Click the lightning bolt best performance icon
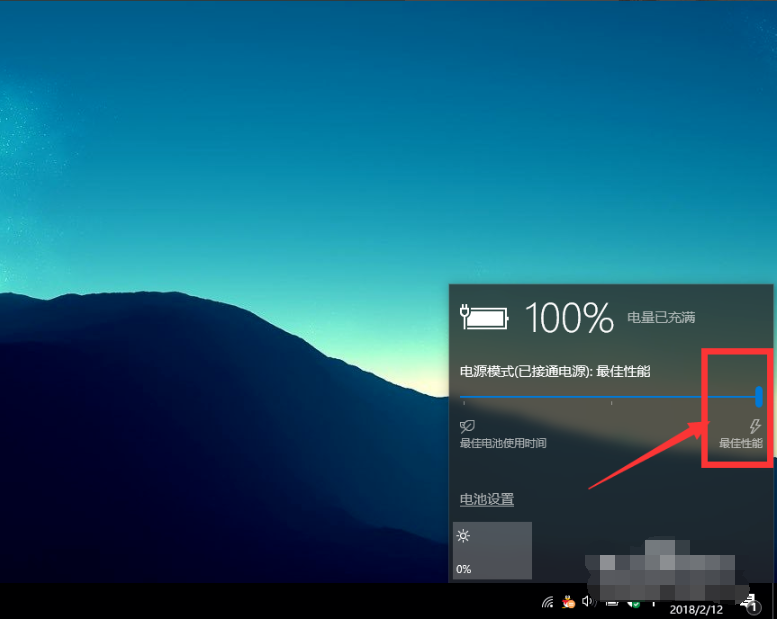777x619 pixels. [x=755, y=426]
